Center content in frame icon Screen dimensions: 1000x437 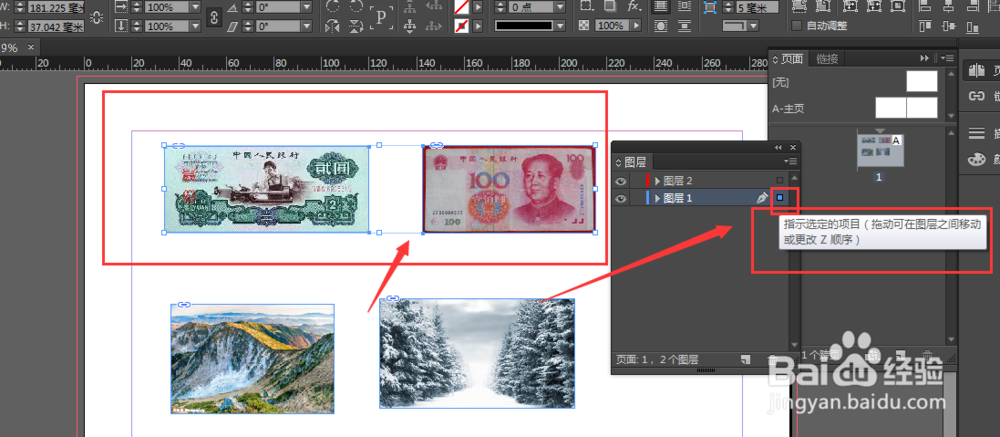click(898, 6)
